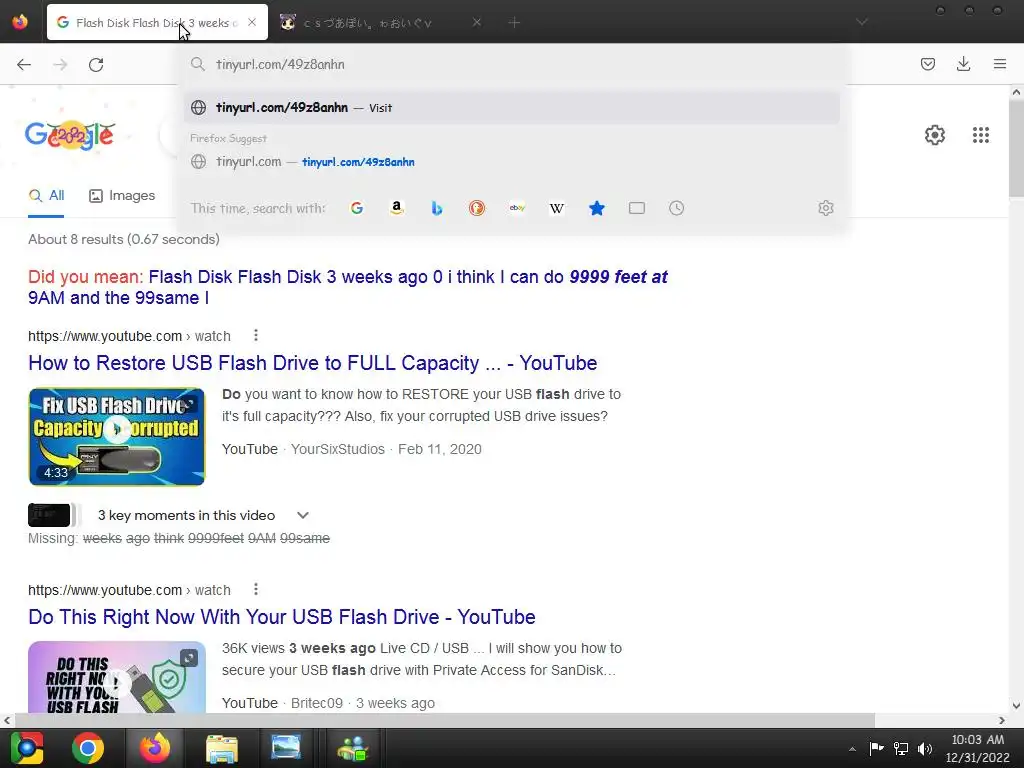Visit tinyurl.com/49z8anhn suggestion
1024x768 pixels.
tap(511, 108)
